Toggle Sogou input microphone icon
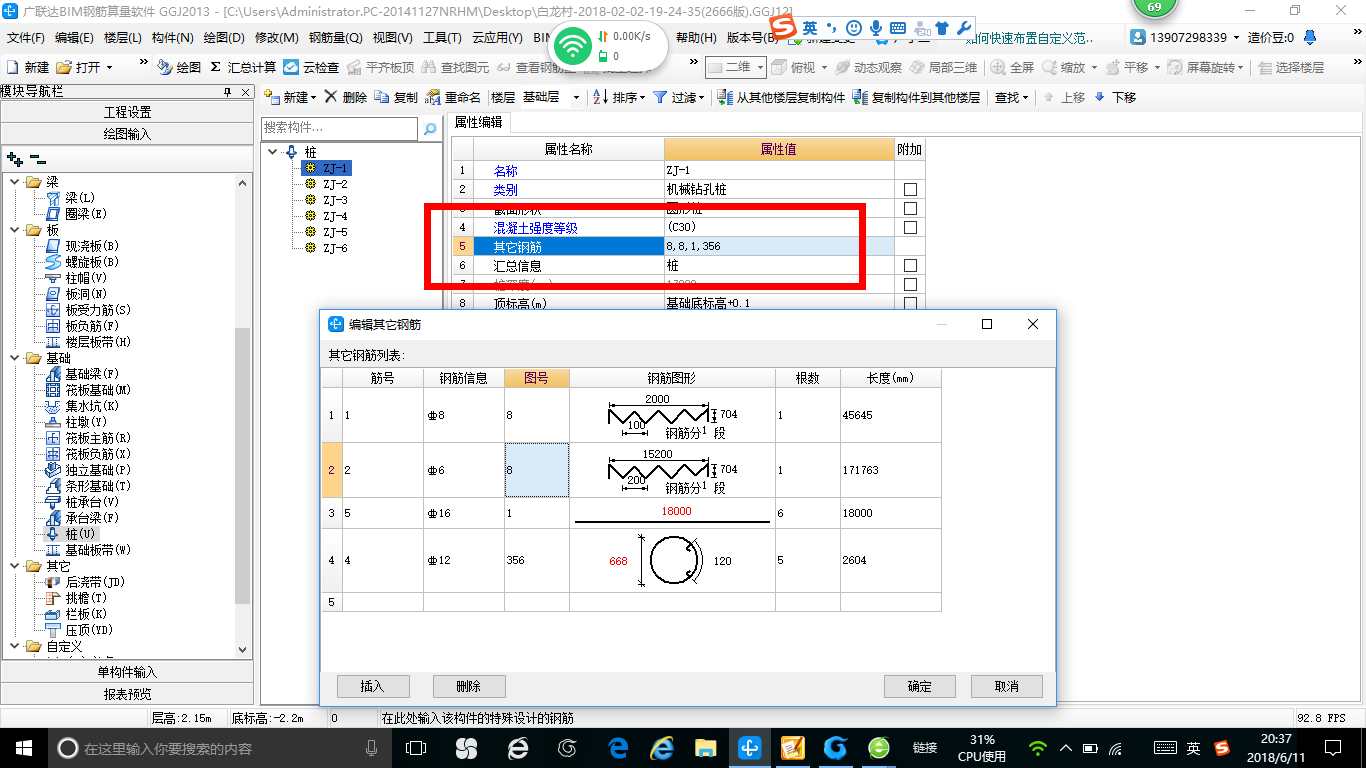Image resolution: width=1366 pixels, height=768 pixels. (876, 28)
